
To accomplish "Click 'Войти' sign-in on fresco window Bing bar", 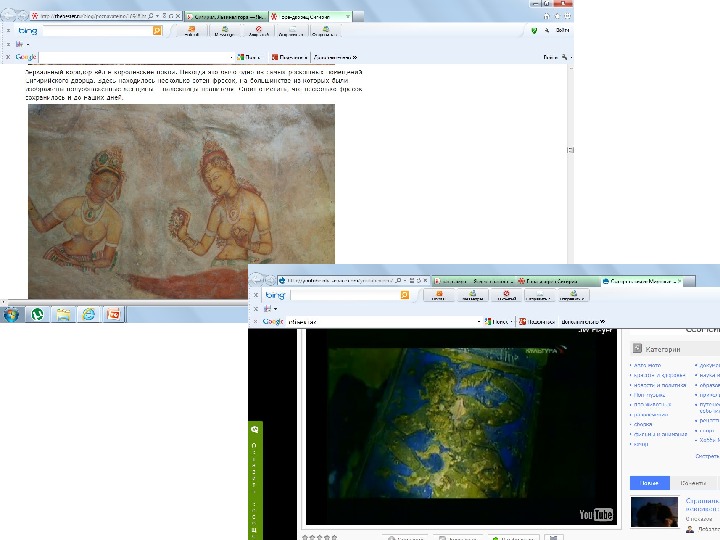I will pos(562,30).
